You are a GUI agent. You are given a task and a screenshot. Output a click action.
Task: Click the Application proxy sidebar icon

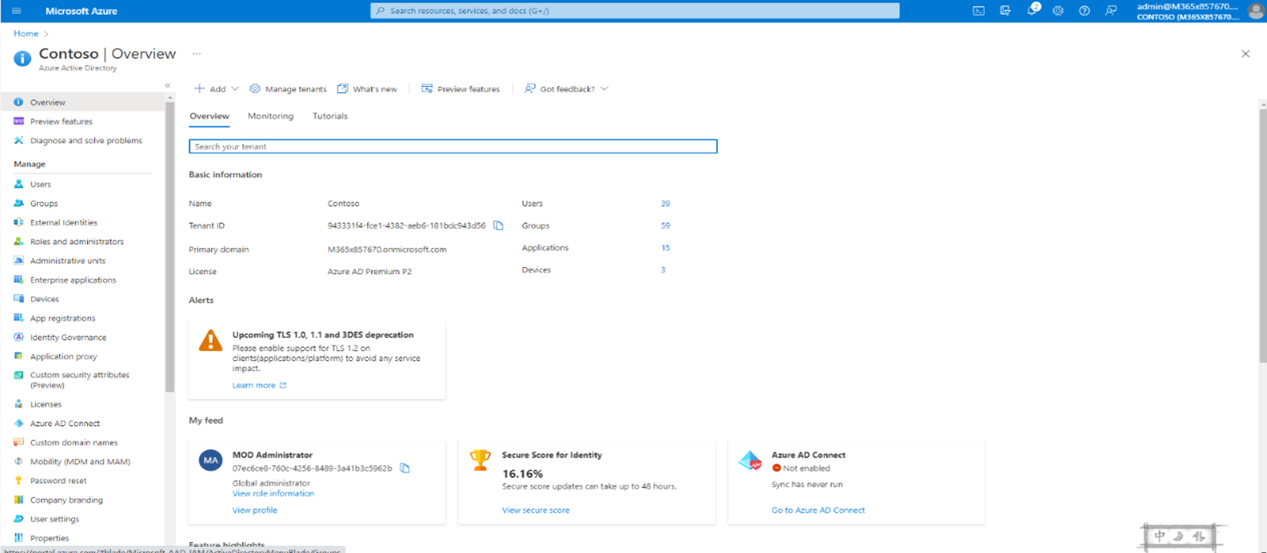pos(18,356)
